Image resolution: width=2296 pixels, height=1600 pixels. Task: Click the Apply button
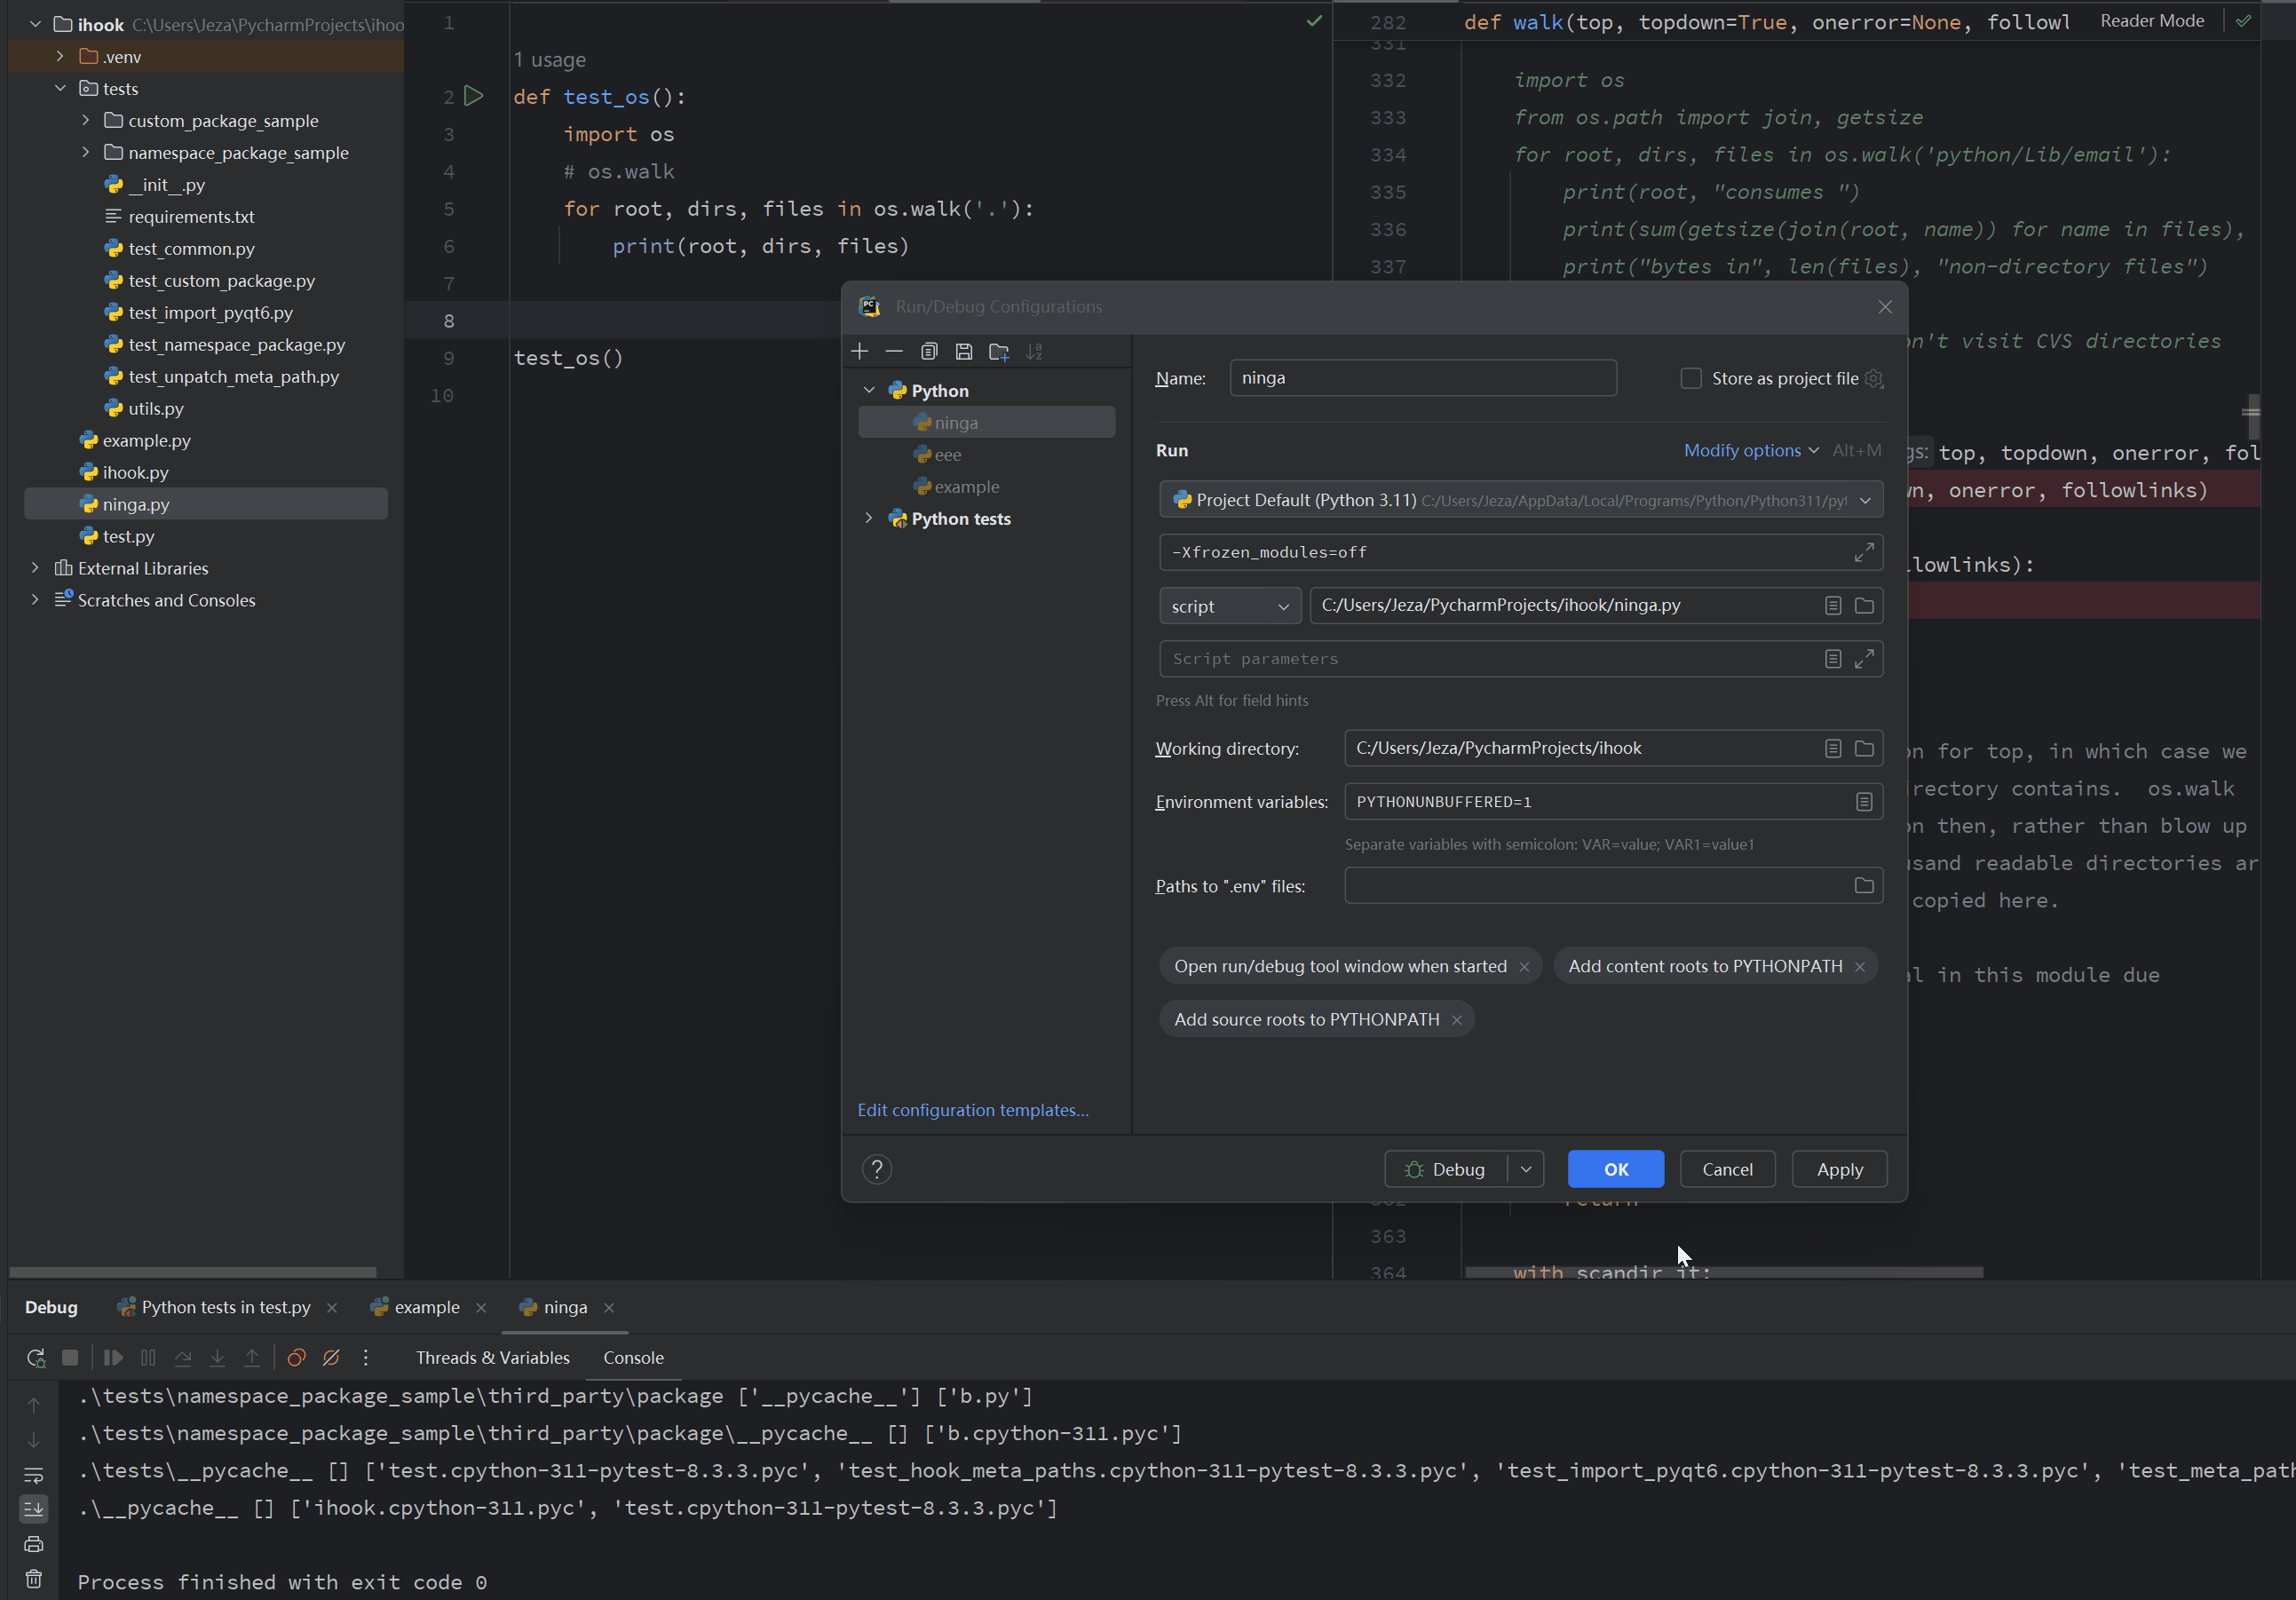coord(1839,1169)
